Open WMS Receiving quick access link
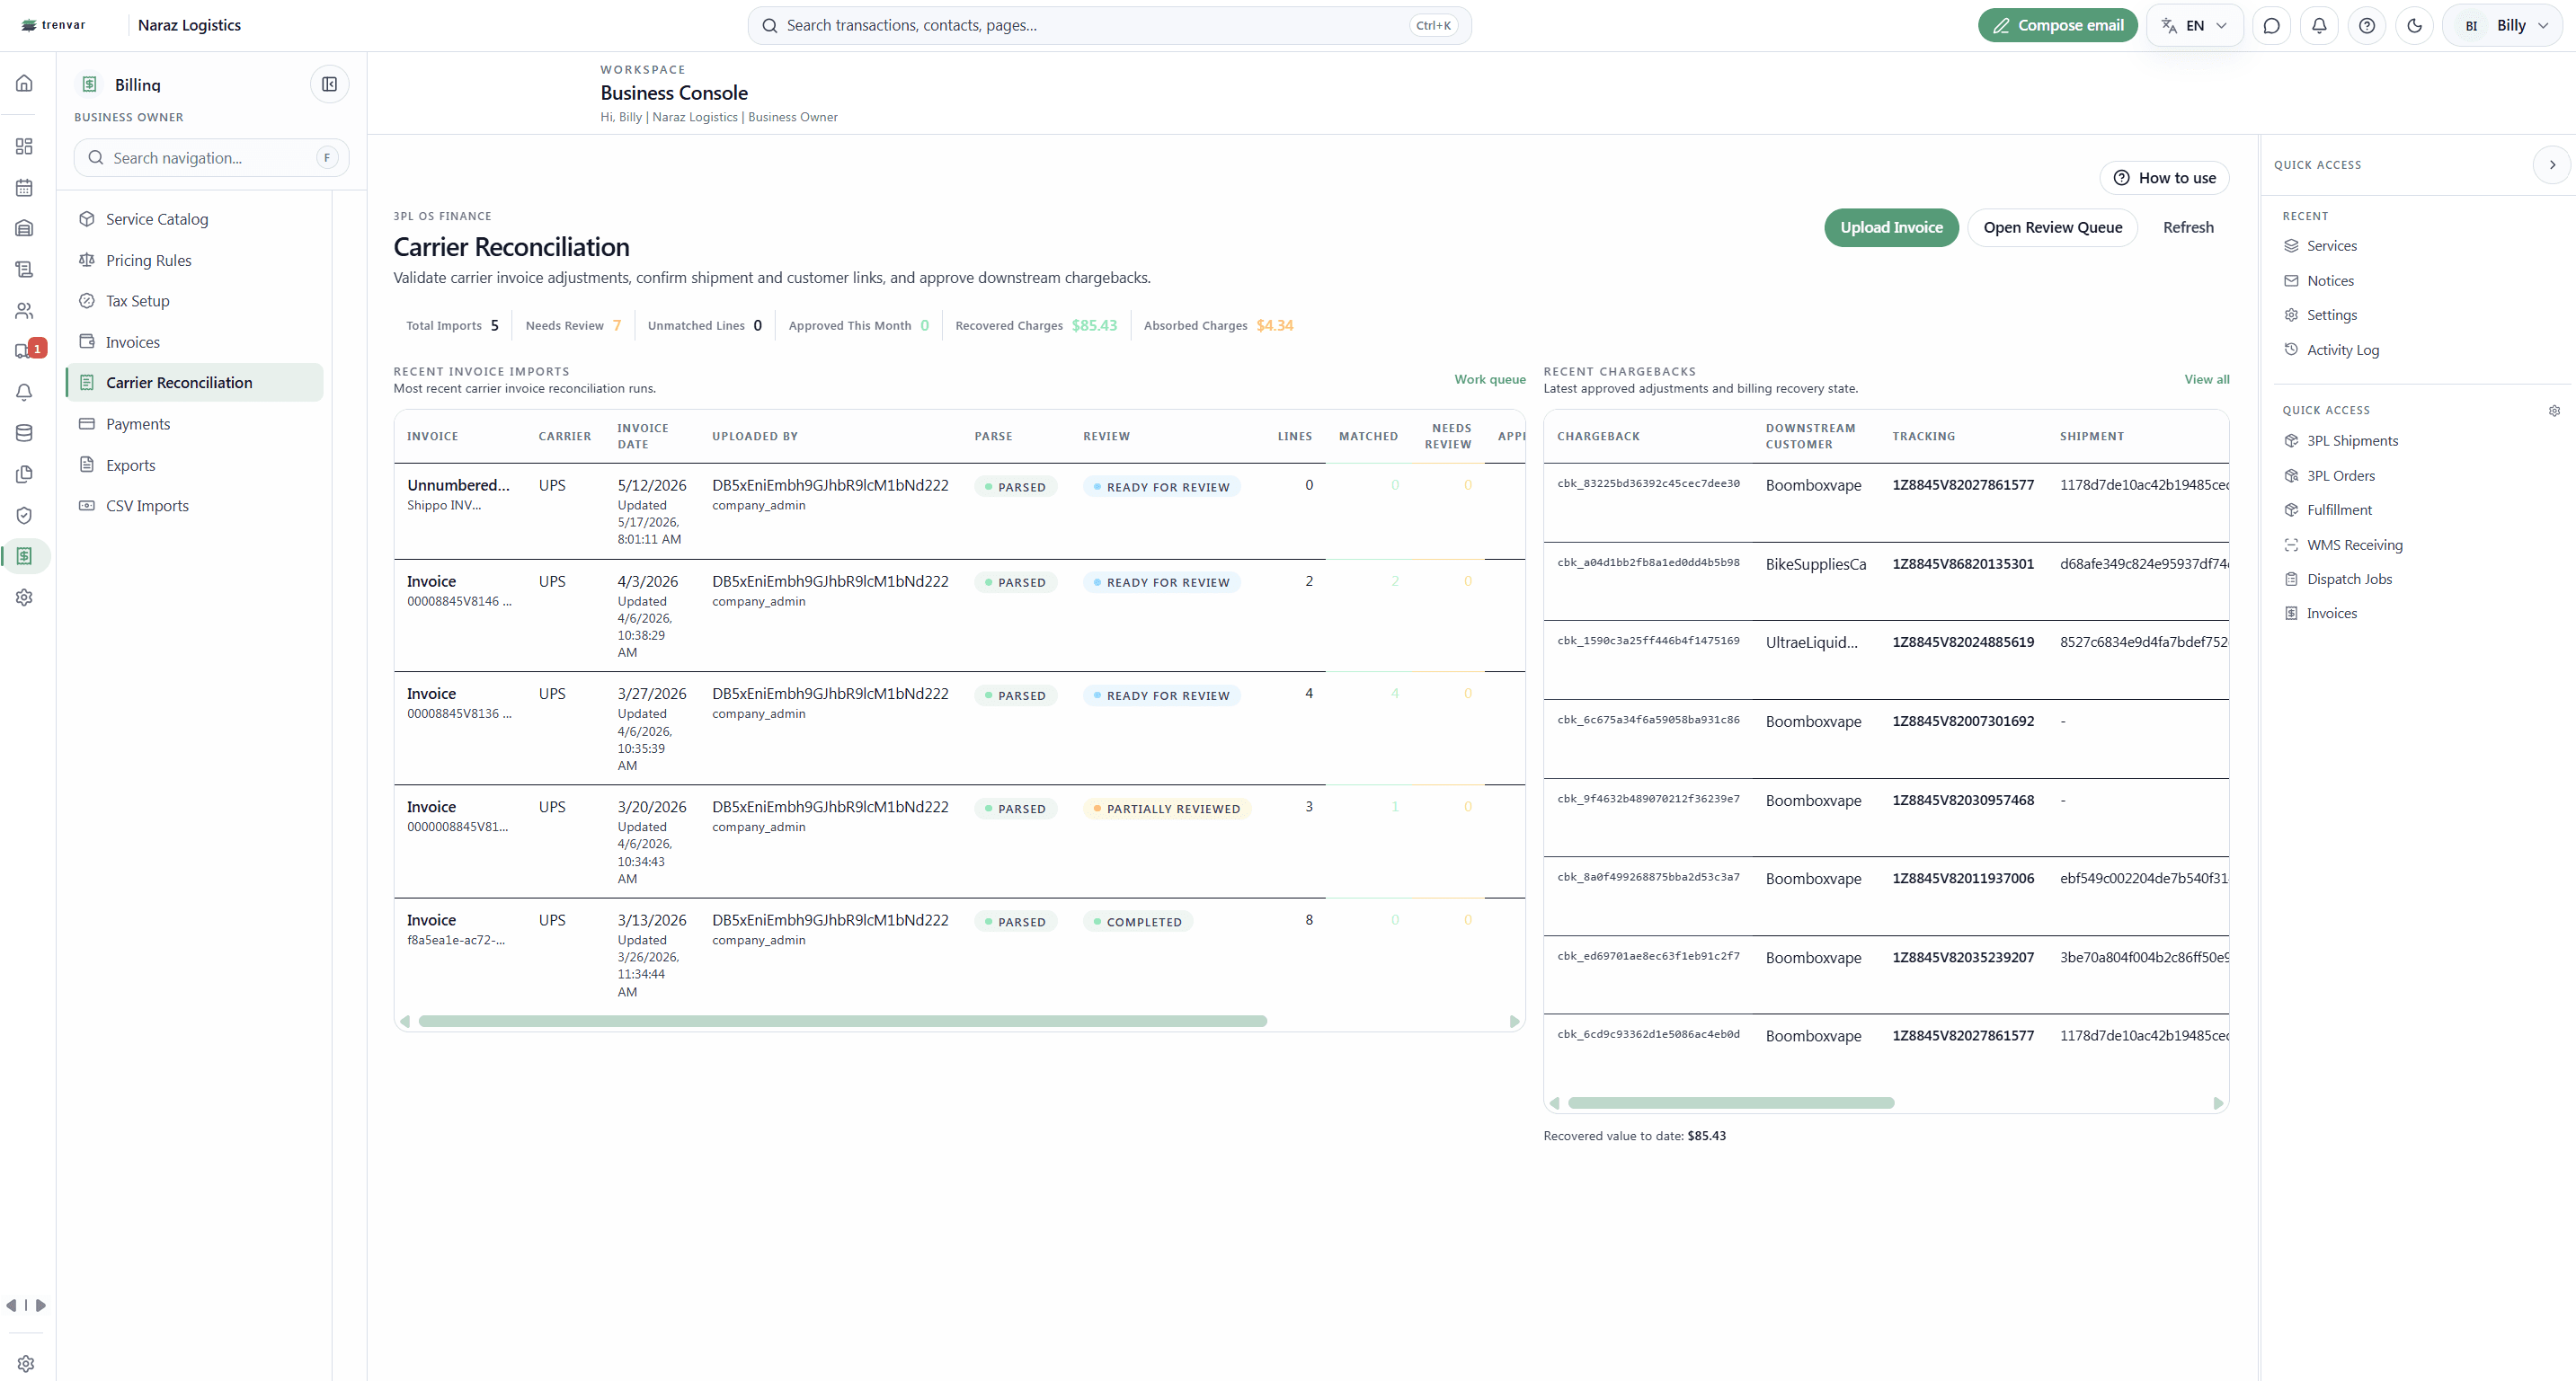The height and width of the screenshot is (1381, 2576). tap(2354, 545)
